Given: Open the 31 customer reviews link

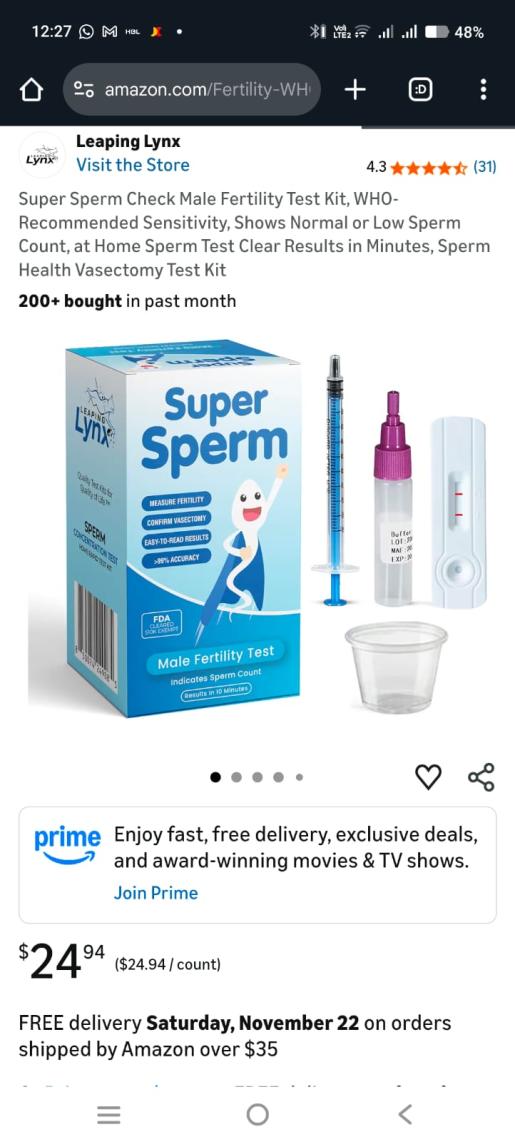Looking at the screenshot, I should [484, 167].
